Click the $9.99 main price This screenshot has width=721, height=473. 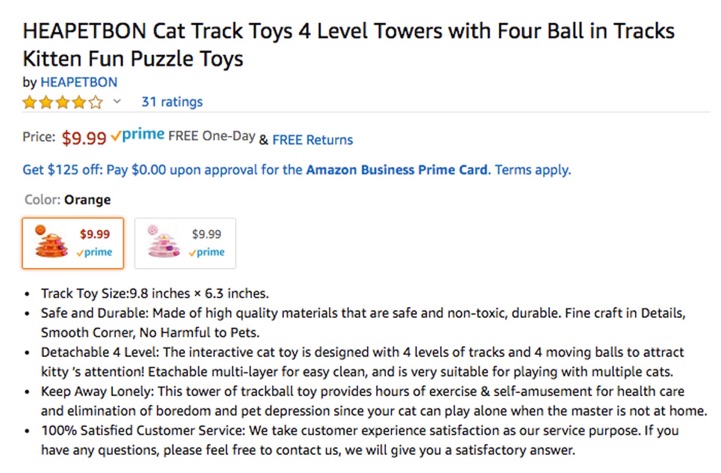point(84,137)
